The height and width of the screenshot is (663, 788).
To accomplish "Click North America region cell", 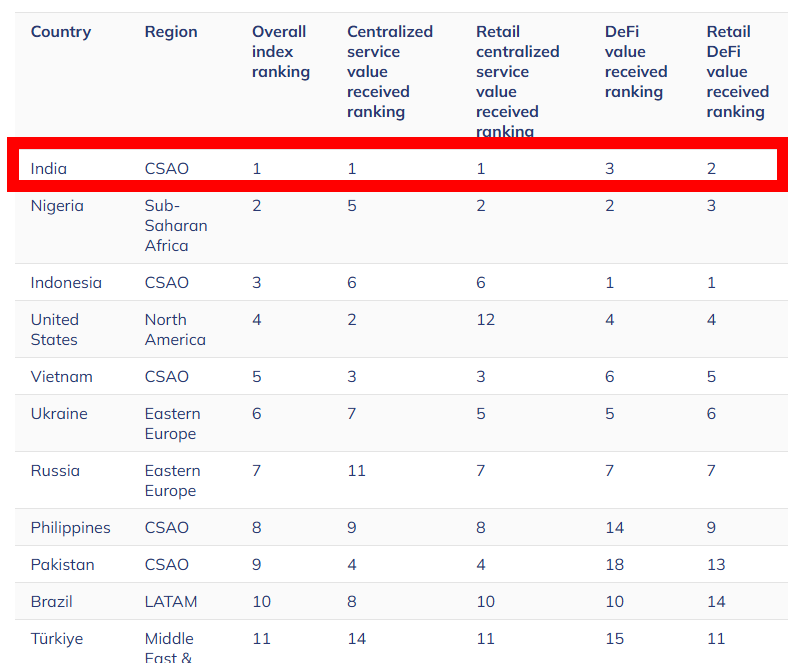I will coord(175,330).
